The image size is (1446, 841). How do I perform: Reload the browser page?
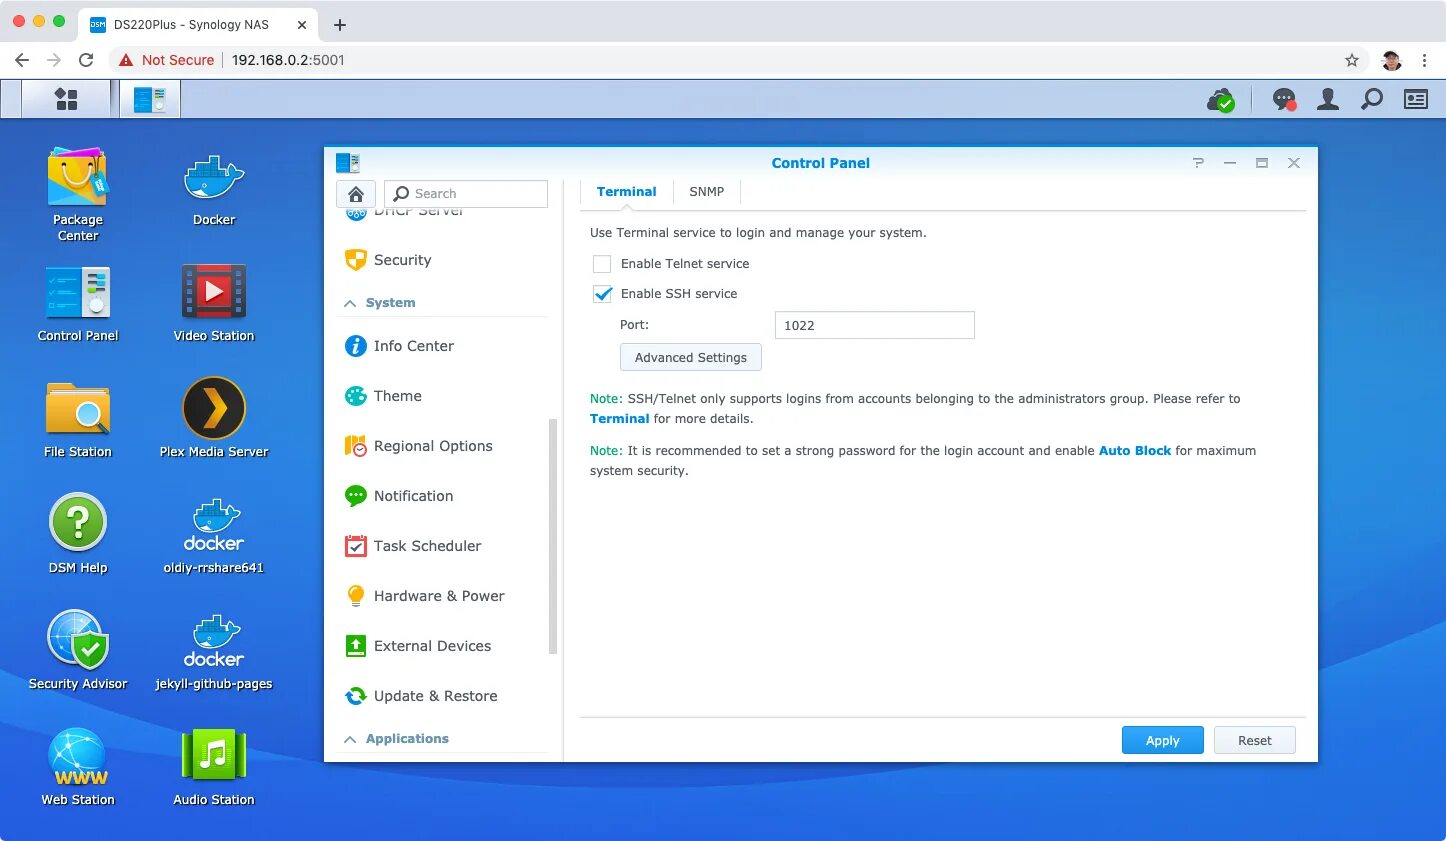pos(86,60)
